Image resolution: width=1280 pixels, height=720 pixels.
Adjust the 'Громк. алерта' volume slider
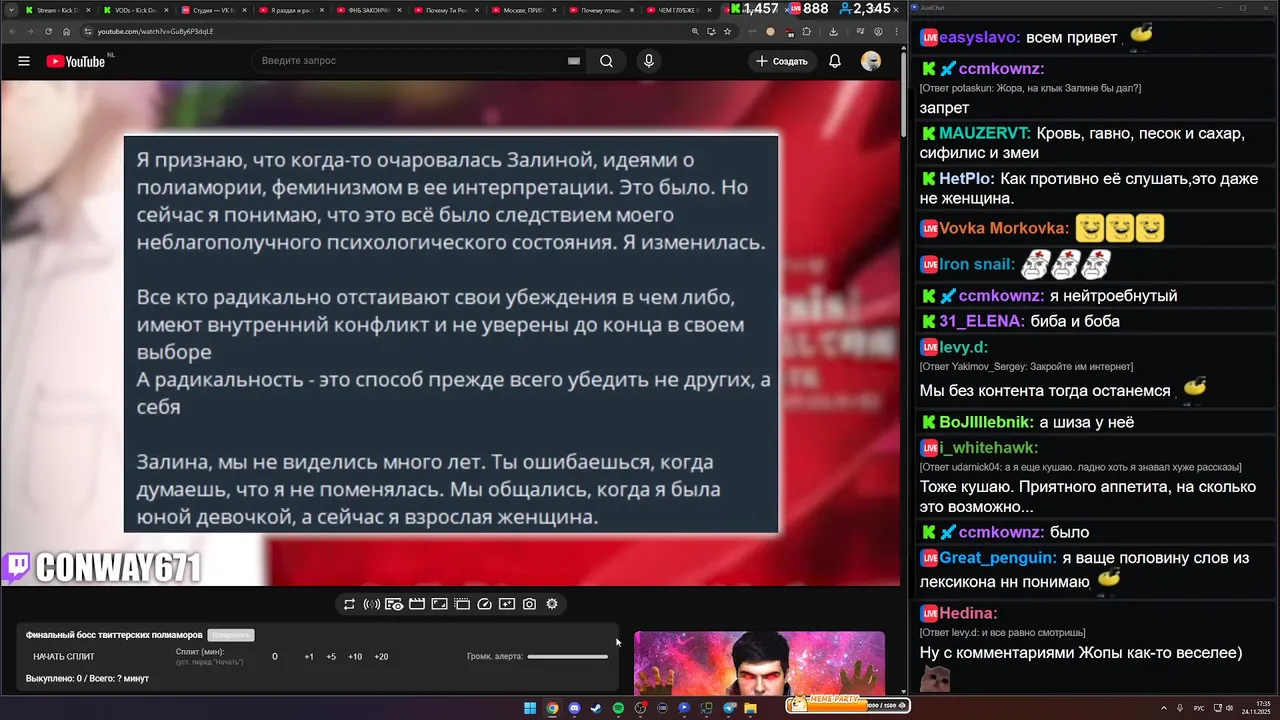(x=567, y=657)
